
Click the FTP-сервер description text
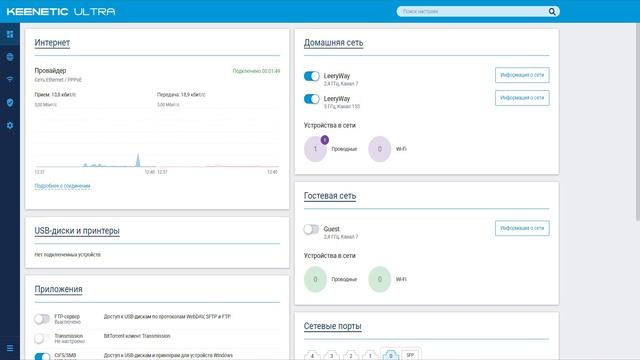point(167,317)
